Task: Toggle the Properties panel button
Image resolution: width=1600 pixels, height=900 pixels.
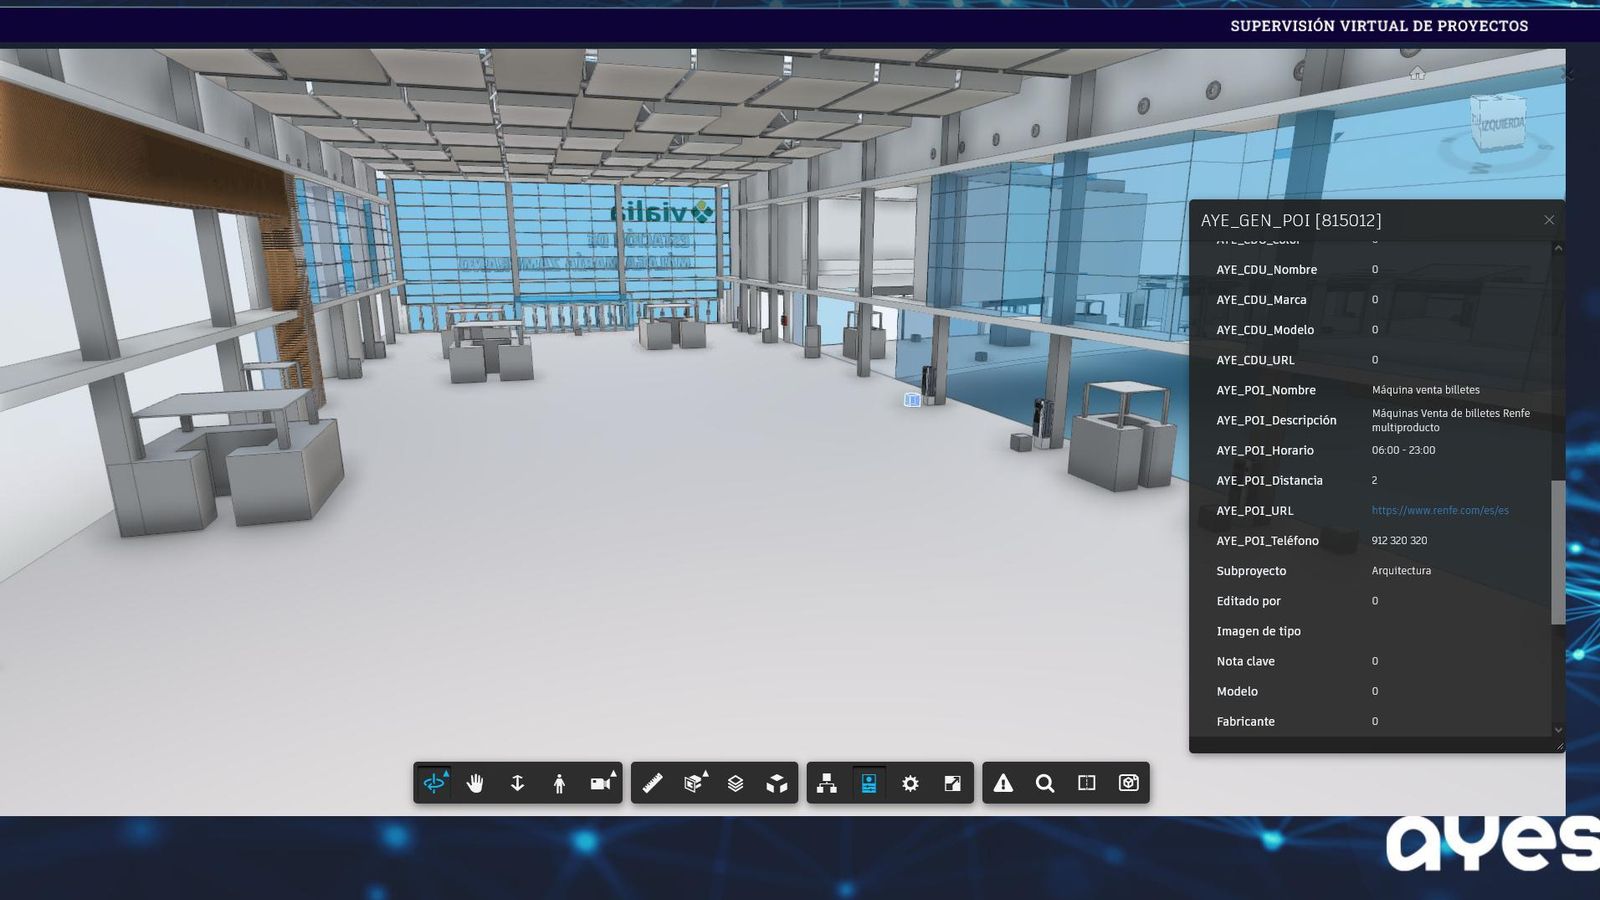Action: 869,783
